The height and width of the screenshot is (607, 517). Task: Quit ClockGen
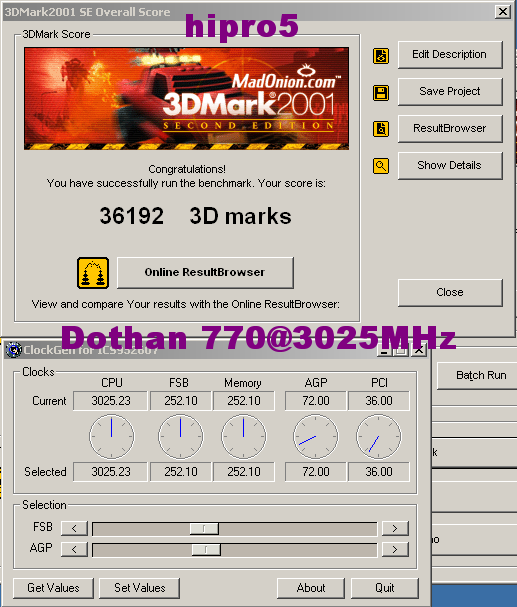pyautogui.click(x=385, y=588)
